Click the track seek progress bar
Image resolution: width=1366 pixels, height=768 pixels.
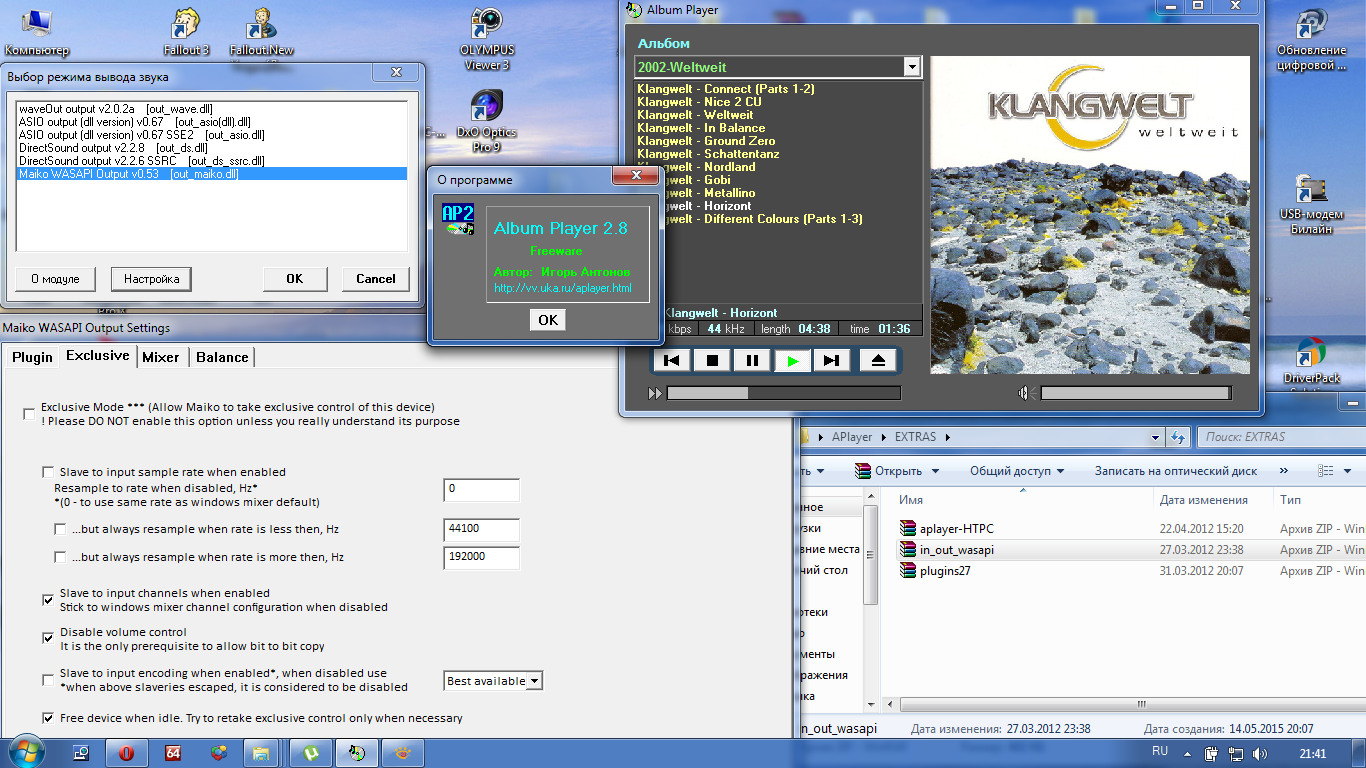tap(783, 393)
